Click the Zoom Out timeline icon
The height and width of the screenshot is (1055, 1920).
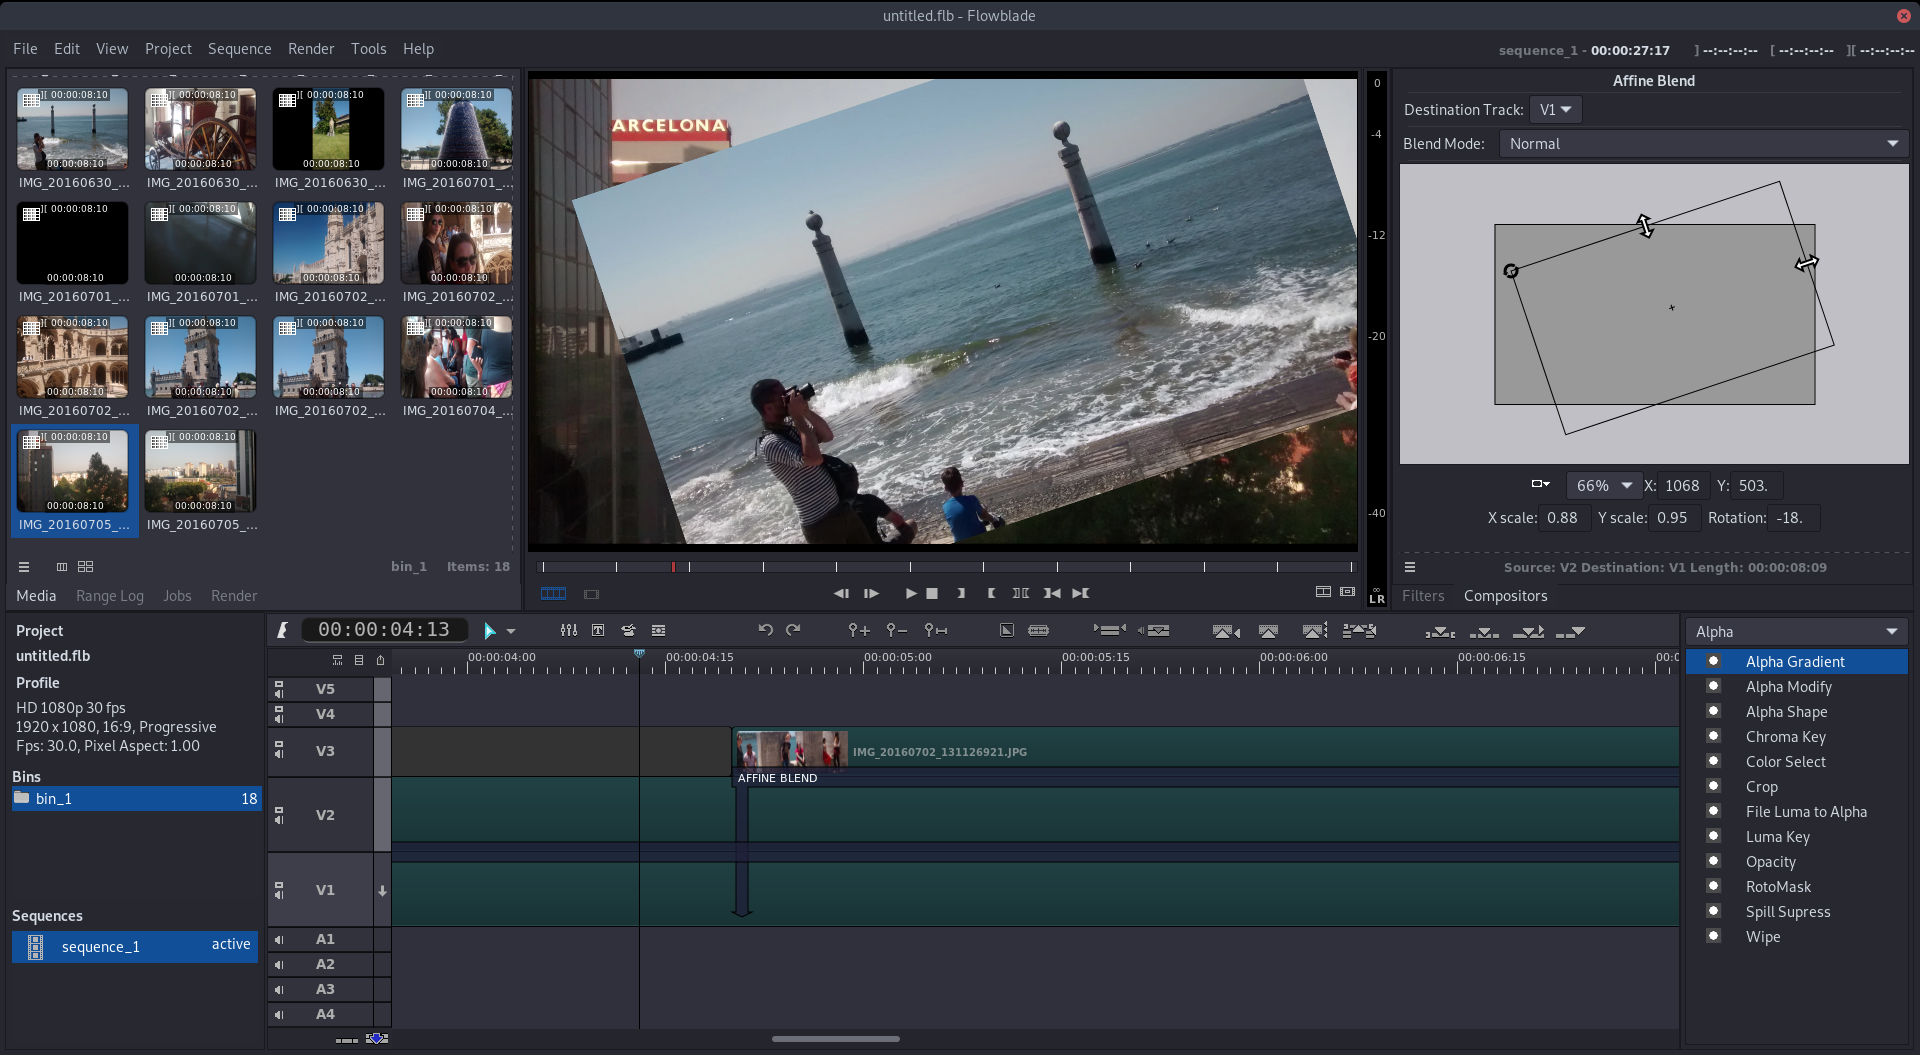coord(896,630)
